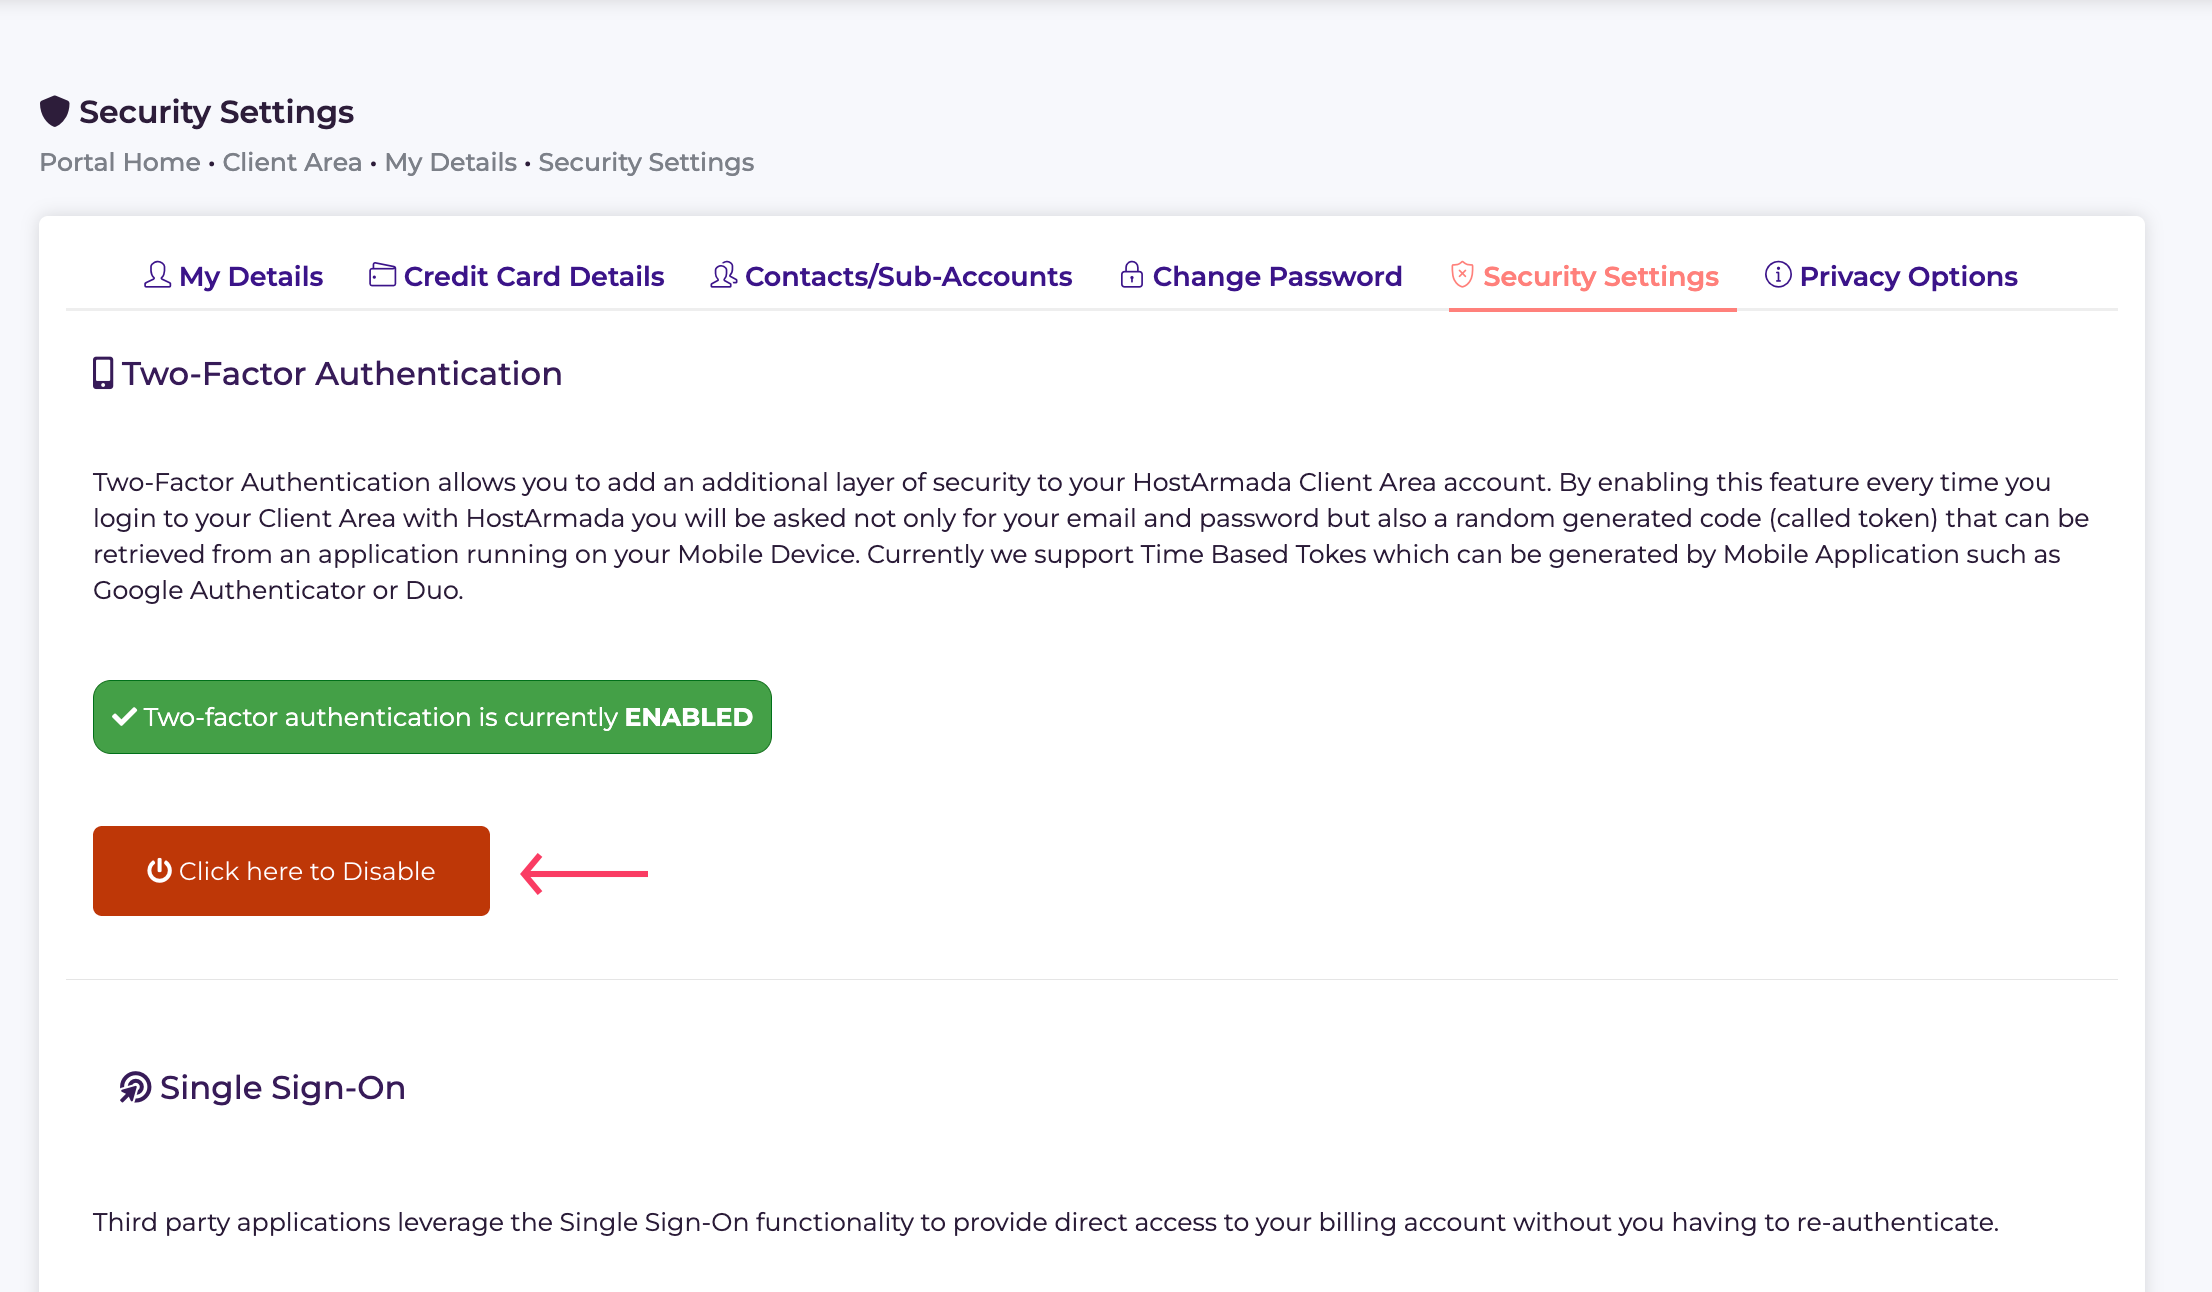The width and height of the screenshot is (2212, 1292).
Task: Open the Client Area breadcrumb link
Action: point(292,162)
